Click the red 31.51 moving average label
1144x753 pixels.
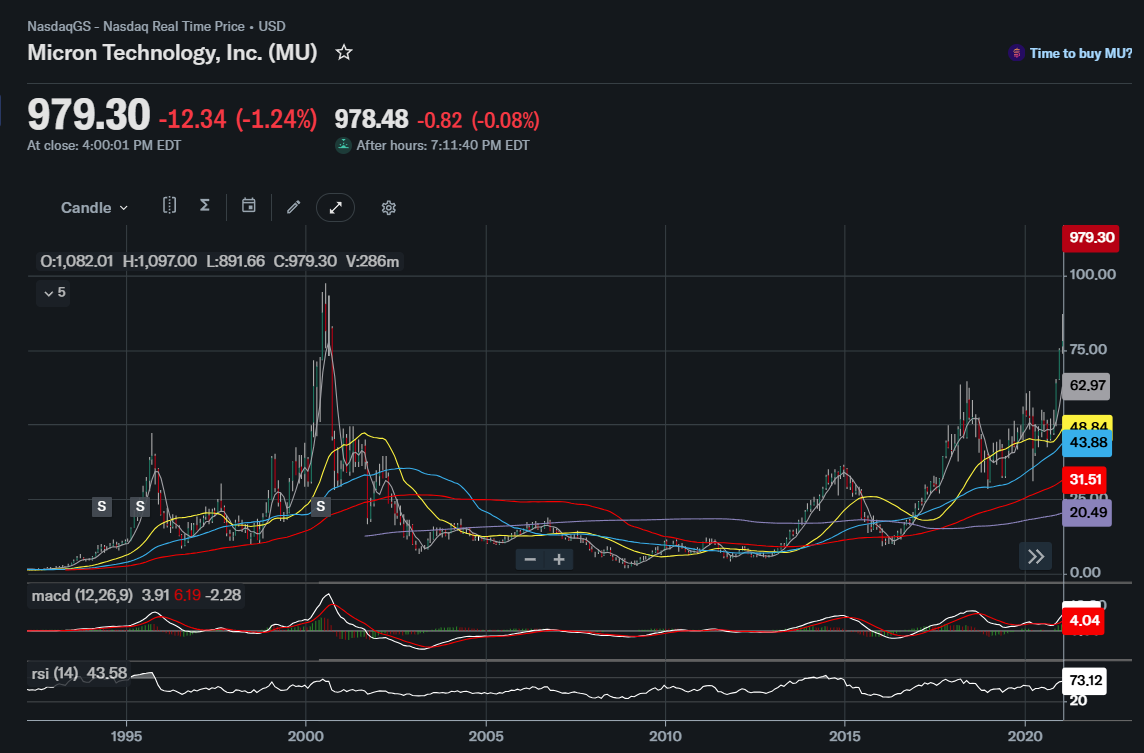pos(1084,480)
